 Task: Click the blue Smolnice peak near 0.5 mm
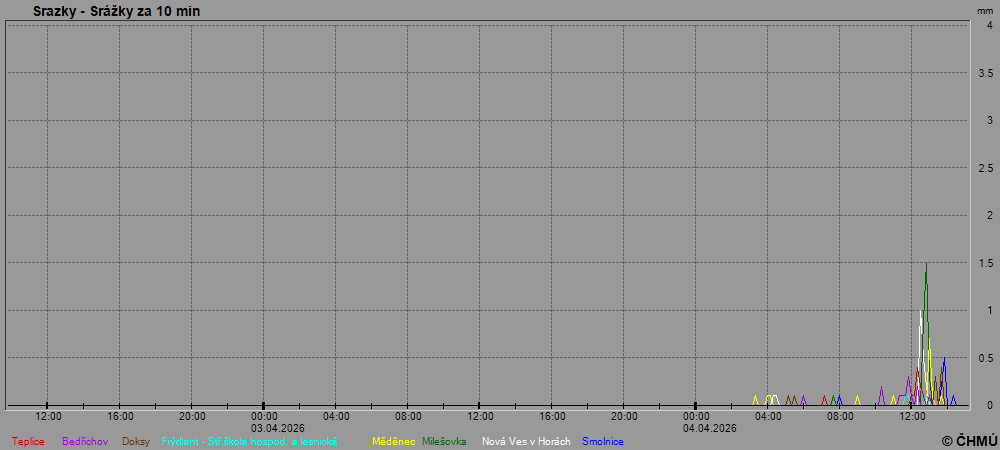coord(944,359)
